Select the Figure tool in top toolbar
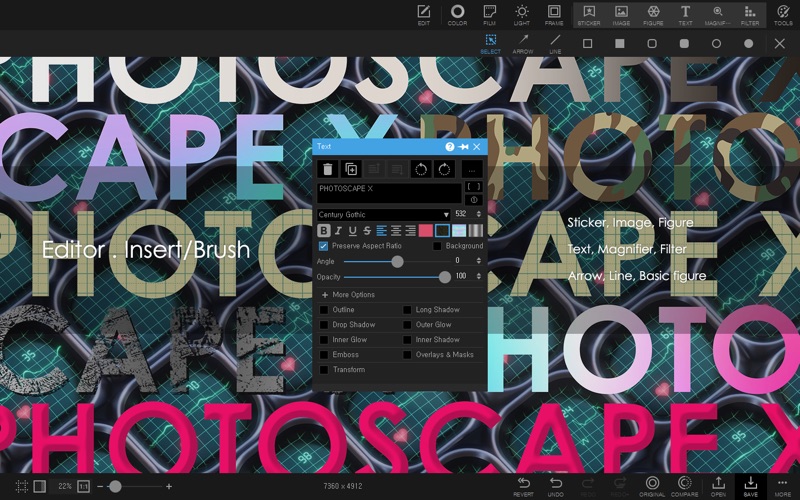 [x=653, y=13]
